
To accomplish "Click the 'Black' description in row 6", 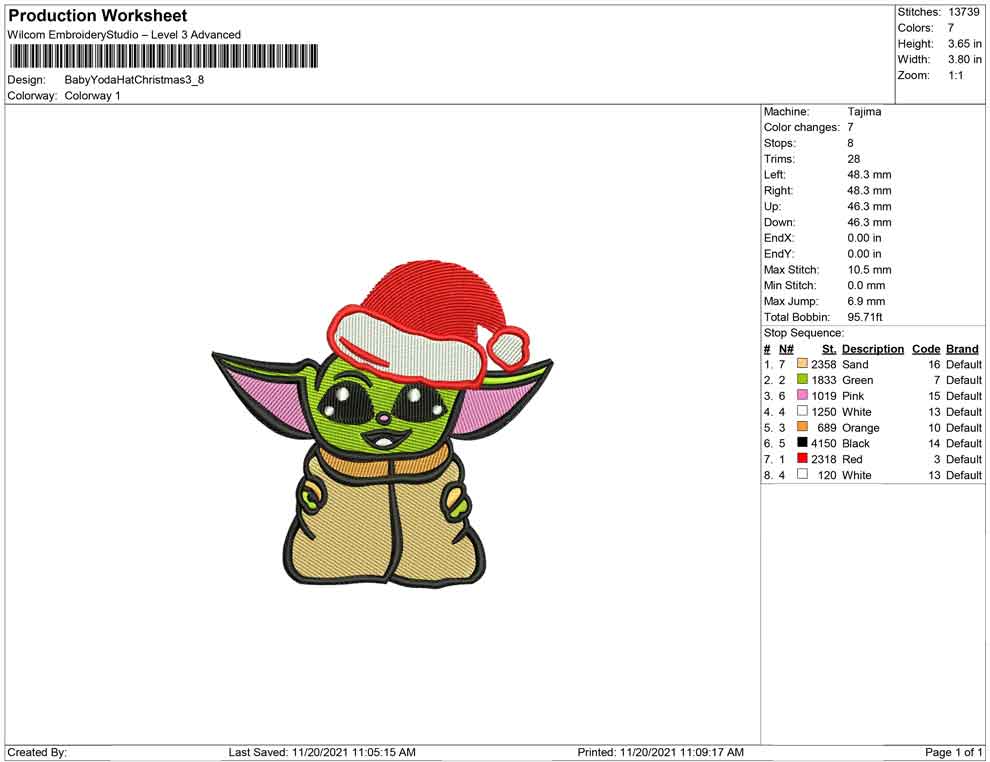I will click(856, 443).
